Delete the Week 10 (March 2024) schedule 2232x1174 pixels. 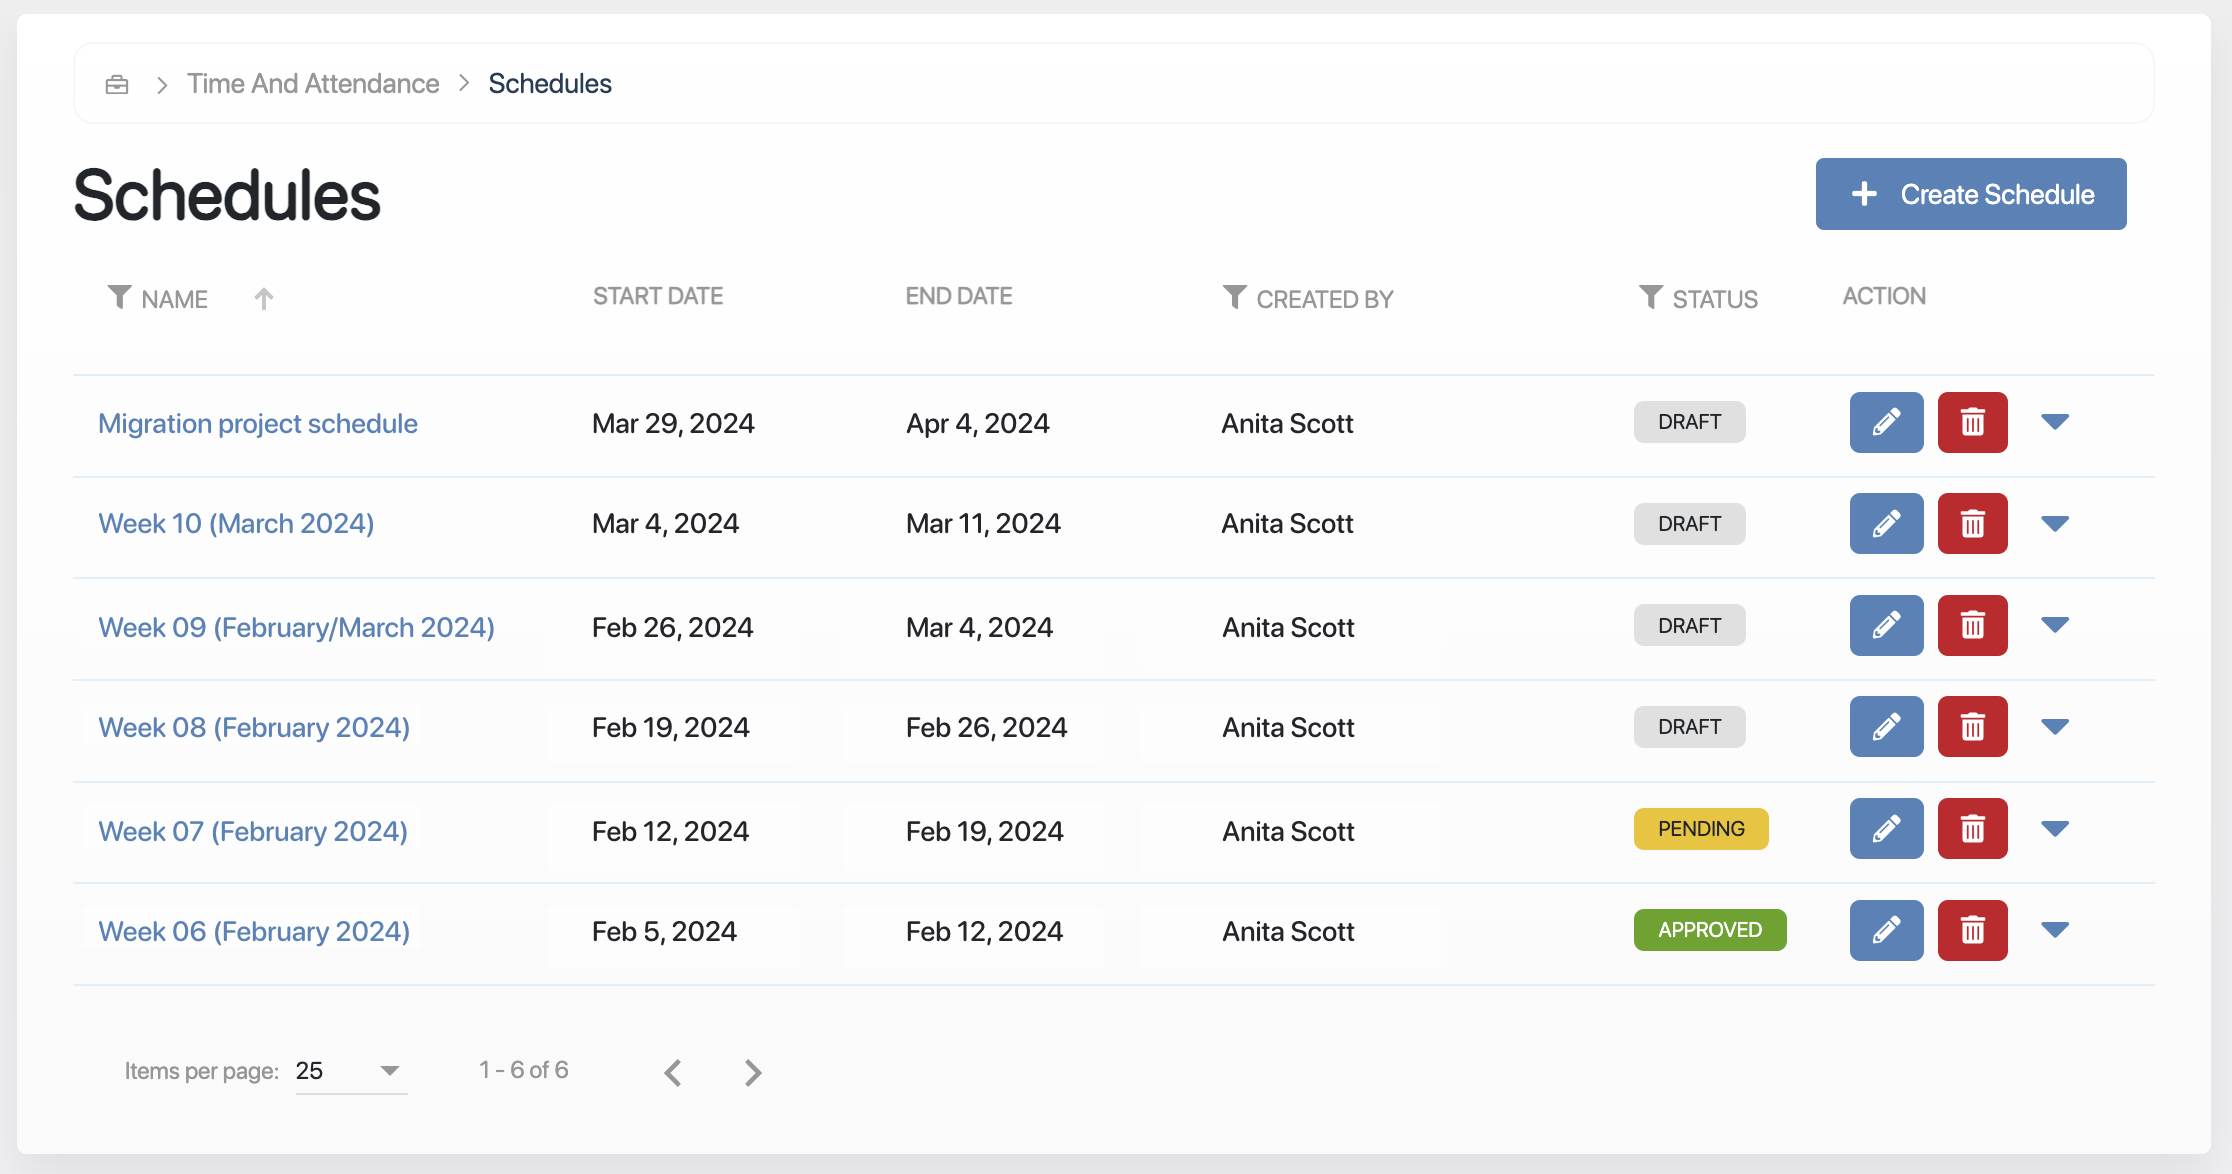pyautogui.click(x=1972, y=523)
